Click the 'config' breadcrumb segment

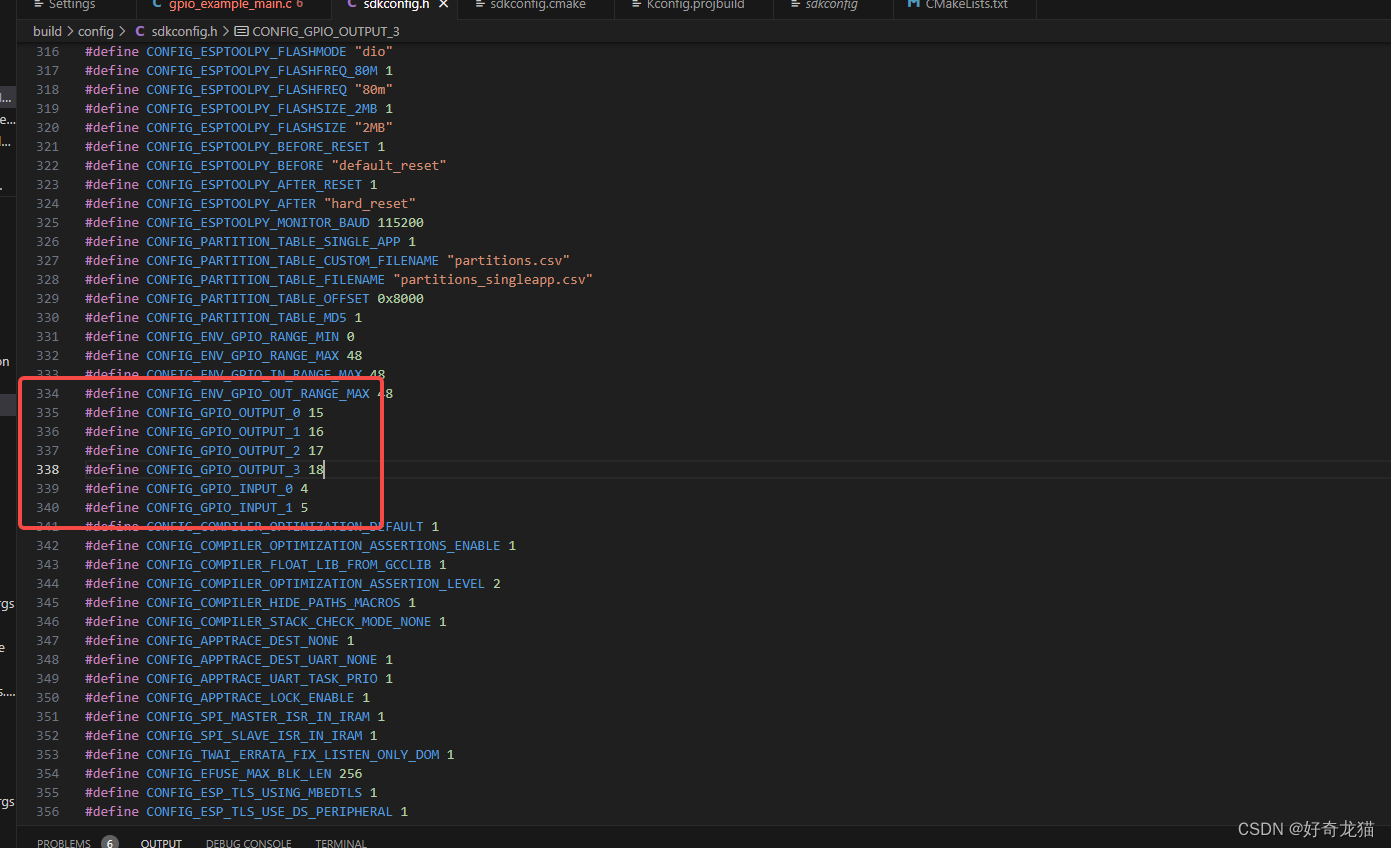click(96, 32)
